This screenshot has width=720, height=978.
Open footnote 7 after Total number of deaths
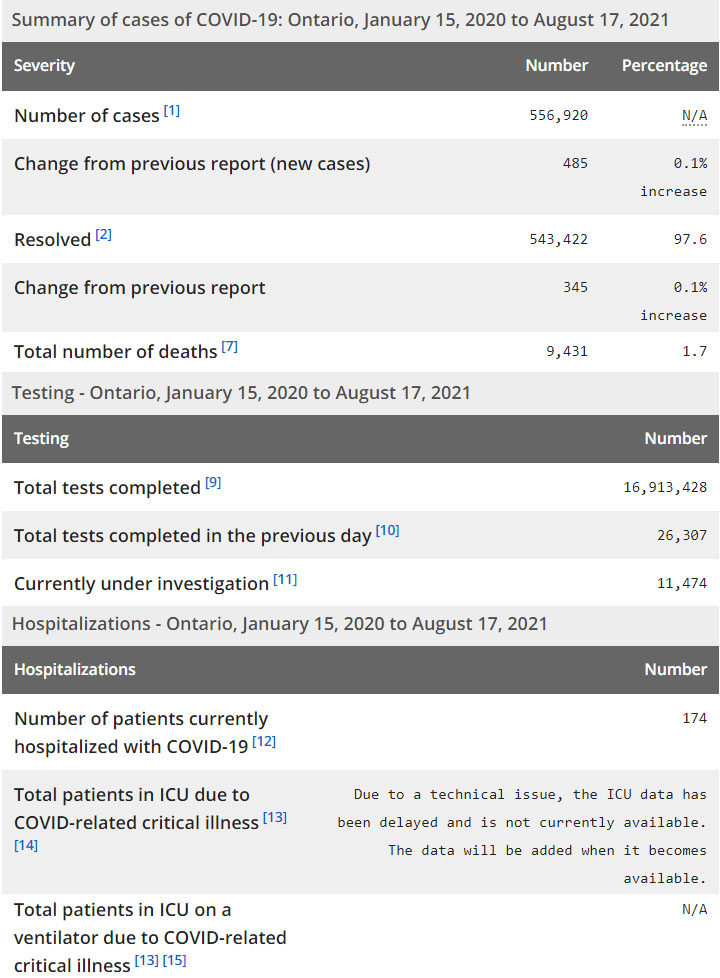click(x=230, y=347)
